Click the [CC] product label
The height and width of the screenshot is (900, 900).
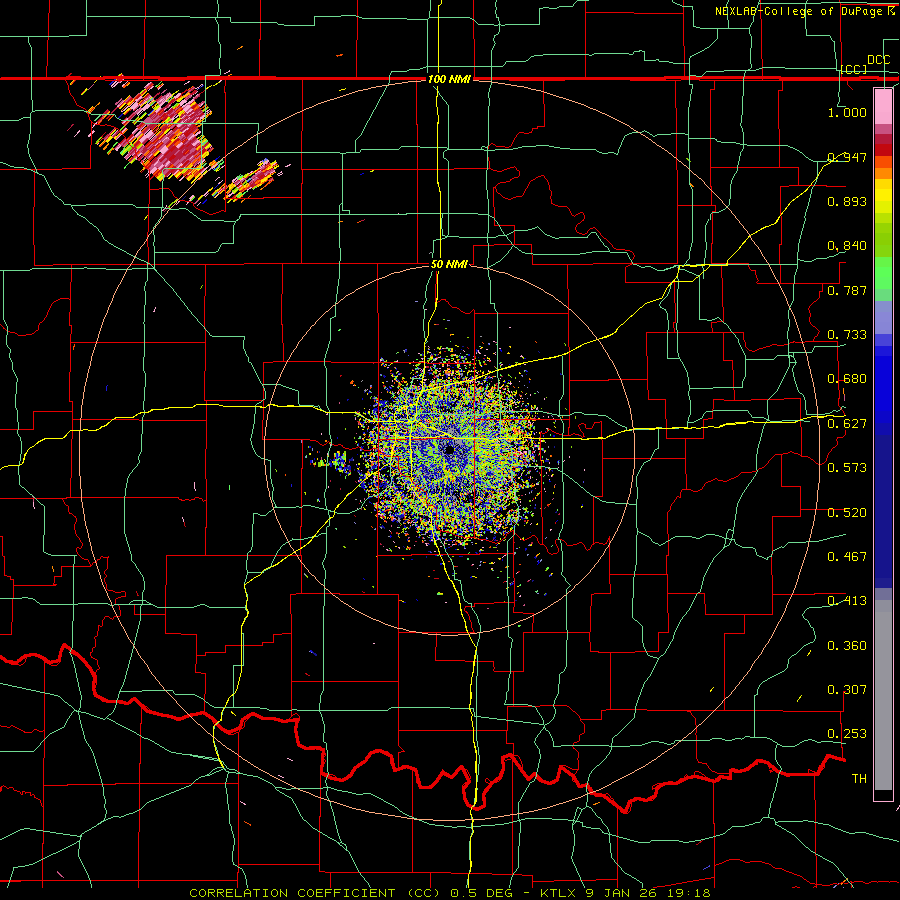854,69
